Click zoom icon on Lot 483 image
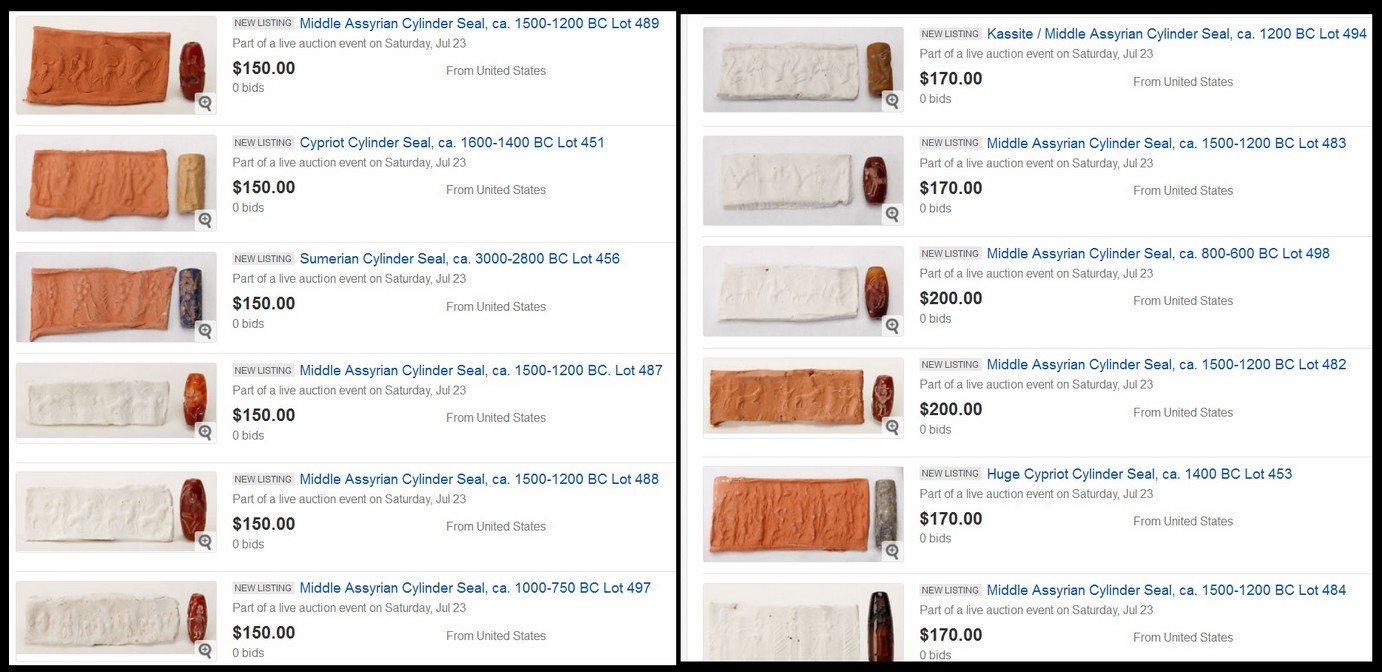 892,213
